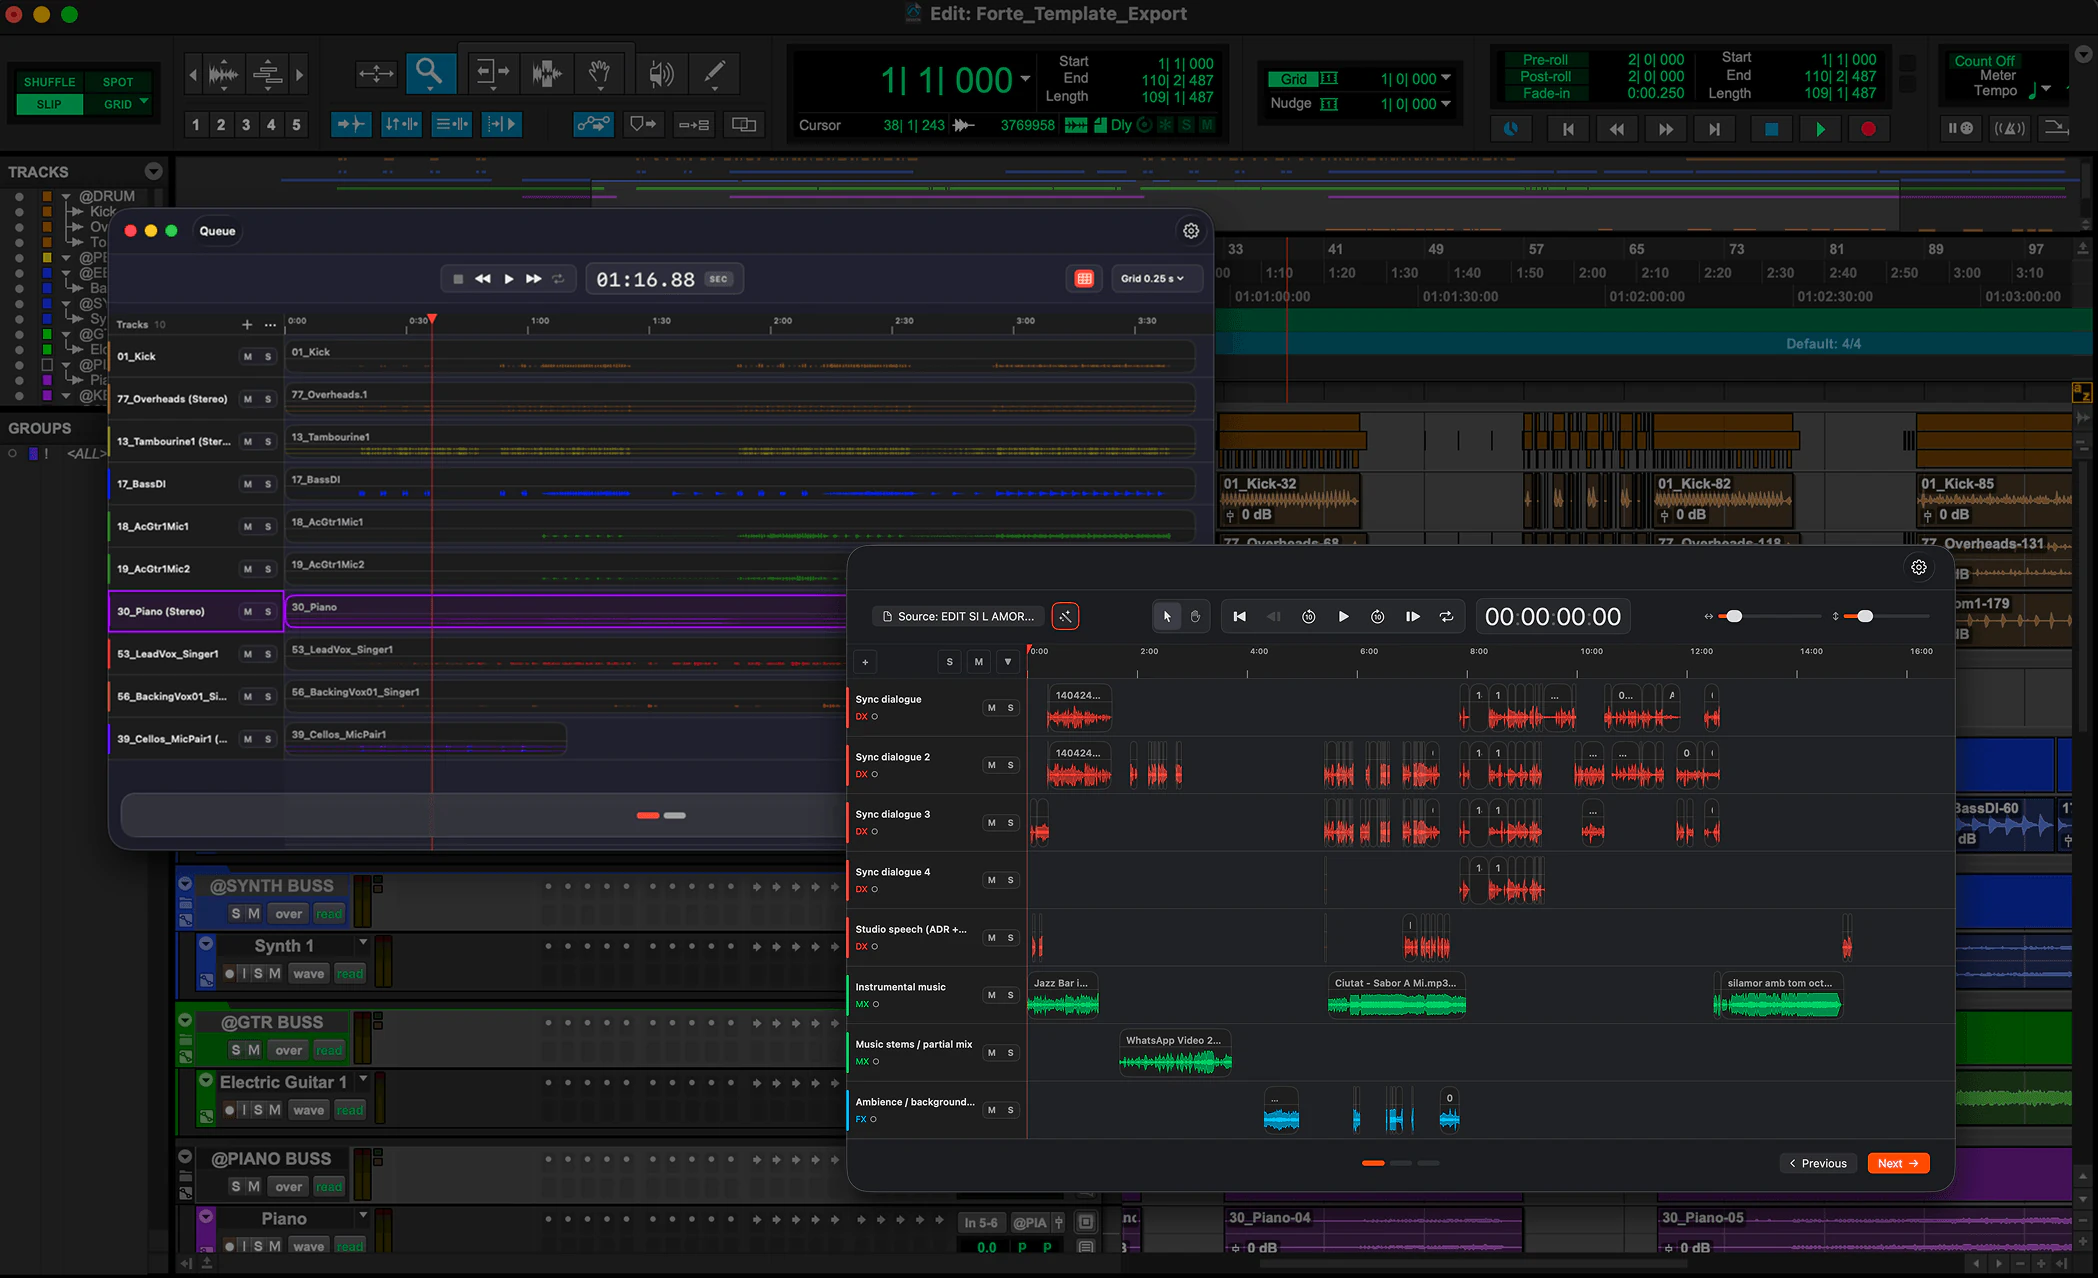Select the Zoomer magnifier tool in Pro Tools
Viewport: 2098px width, 1278px height.
430,73
